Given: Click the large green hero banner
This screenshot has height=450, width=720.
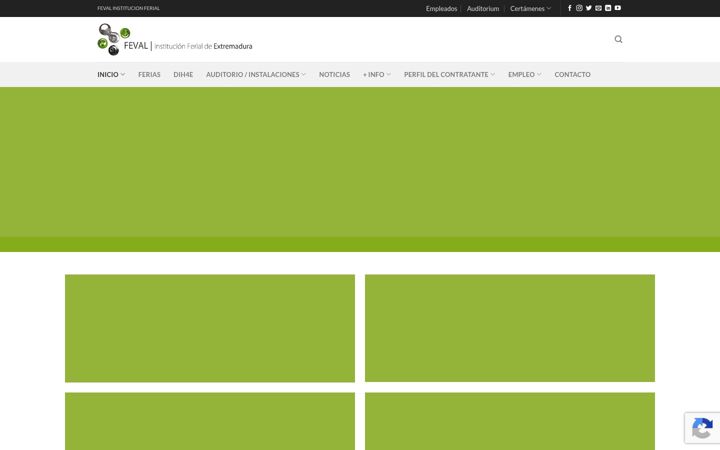Looking at the screenshot, I should tap(360, 169).
